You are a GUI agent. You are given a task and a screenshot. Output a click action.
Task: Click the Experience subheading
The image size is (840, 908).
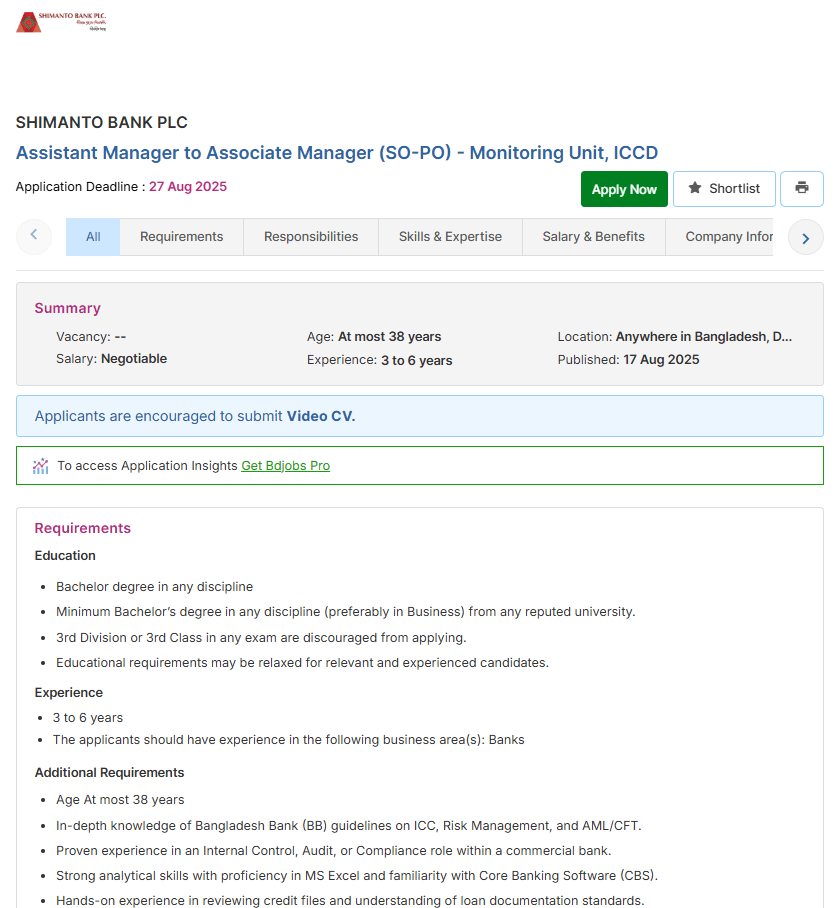pos(68,693)
